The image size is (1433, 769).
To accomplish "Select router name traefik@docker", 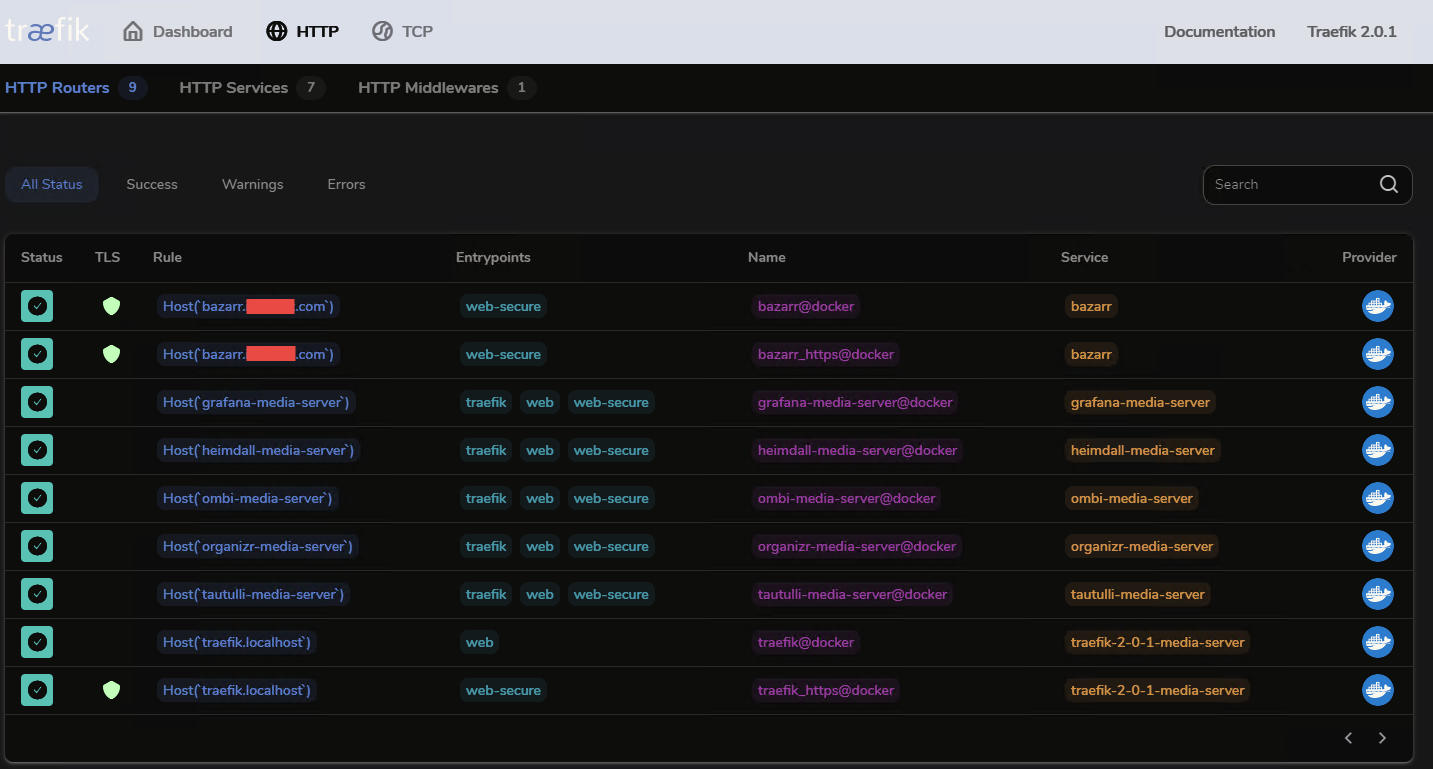I will (806, 642).
